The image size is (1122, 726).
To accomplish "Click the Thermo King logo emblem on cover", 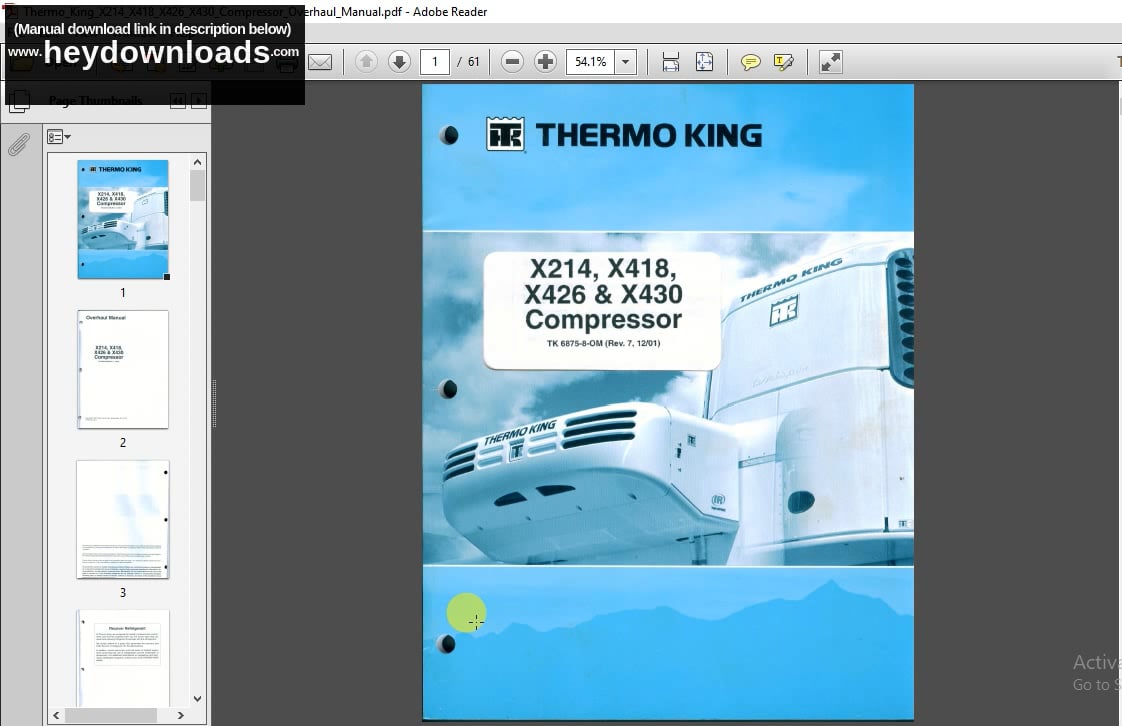I will pyautogui.click(x=505, y=134).
